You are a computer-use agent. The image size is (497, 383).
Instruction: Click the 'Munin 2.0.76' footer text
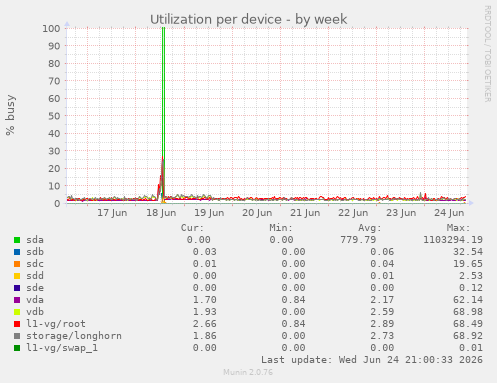tap(248, 372)
